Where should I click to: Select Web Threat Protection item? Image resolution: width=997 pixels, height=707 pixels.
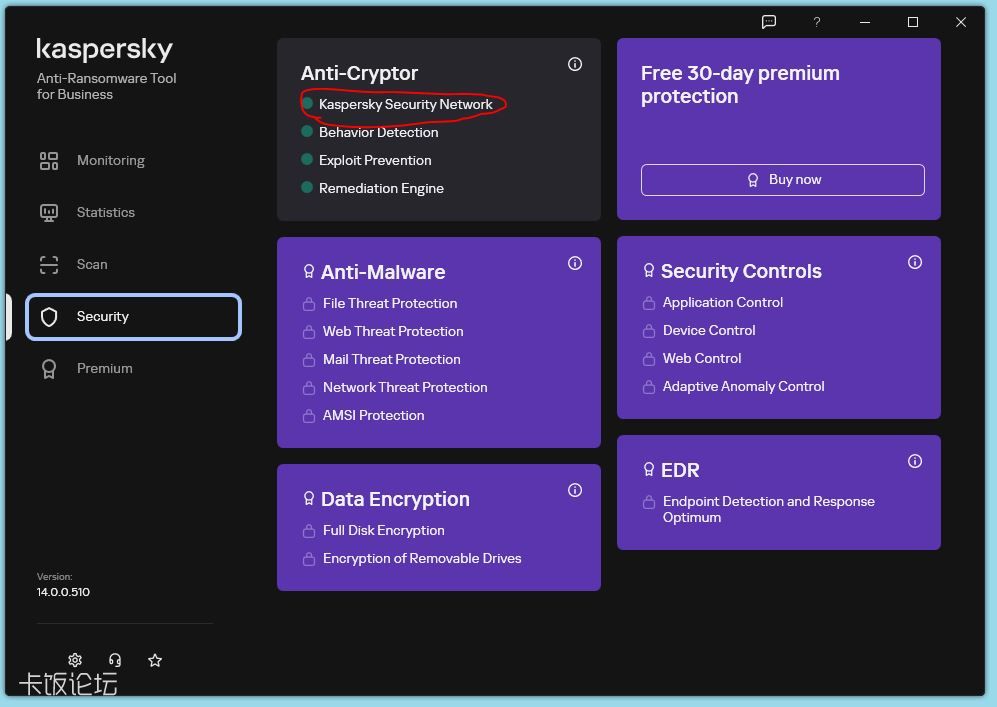(x=393, y=331)
